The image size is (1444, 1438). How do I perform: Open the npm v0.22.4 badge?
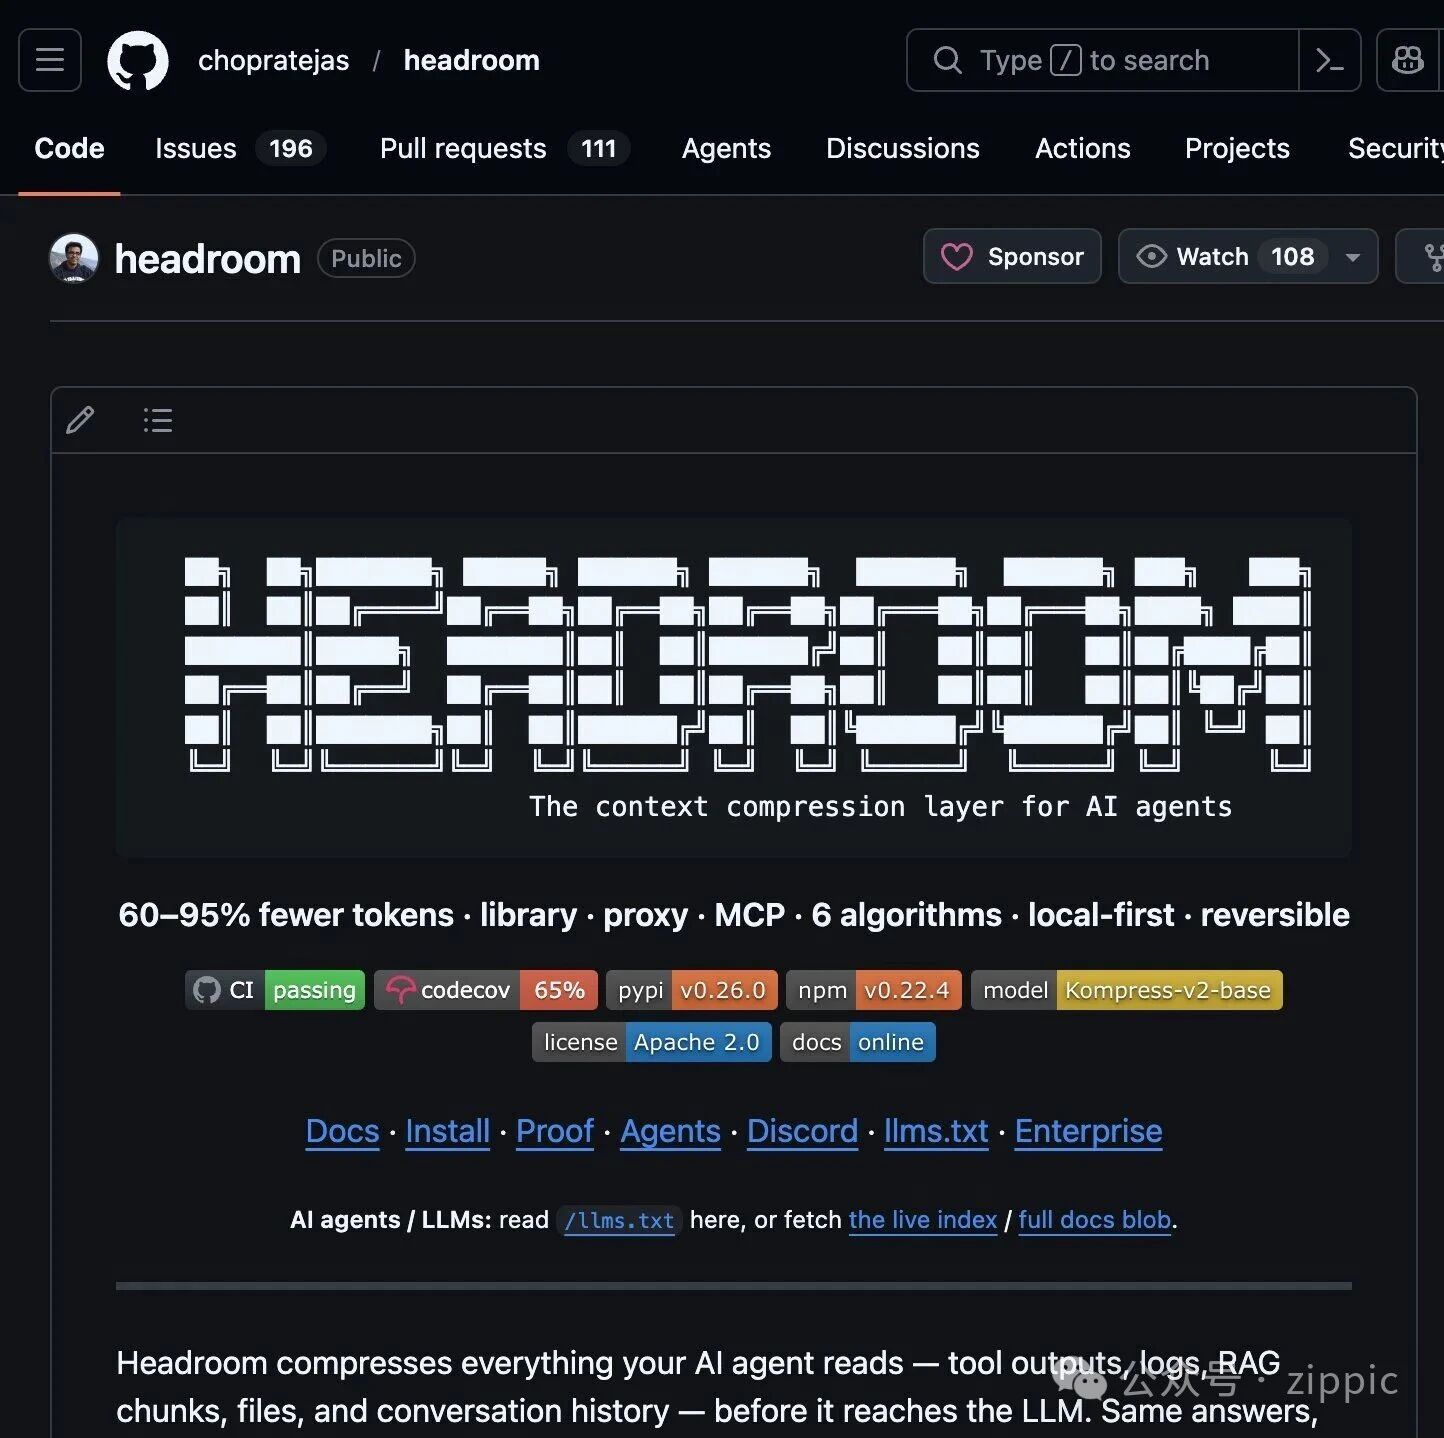pyautogui.click(x=874, y=990)
